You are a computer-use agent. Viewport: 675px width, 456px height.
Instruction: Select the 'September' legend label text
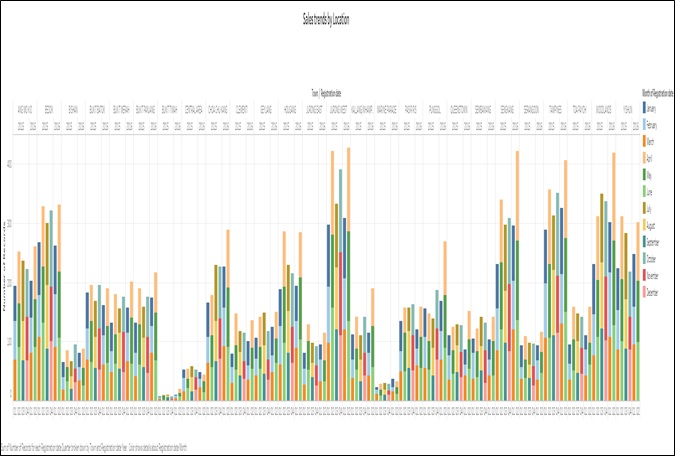click(x=653, y=243)
